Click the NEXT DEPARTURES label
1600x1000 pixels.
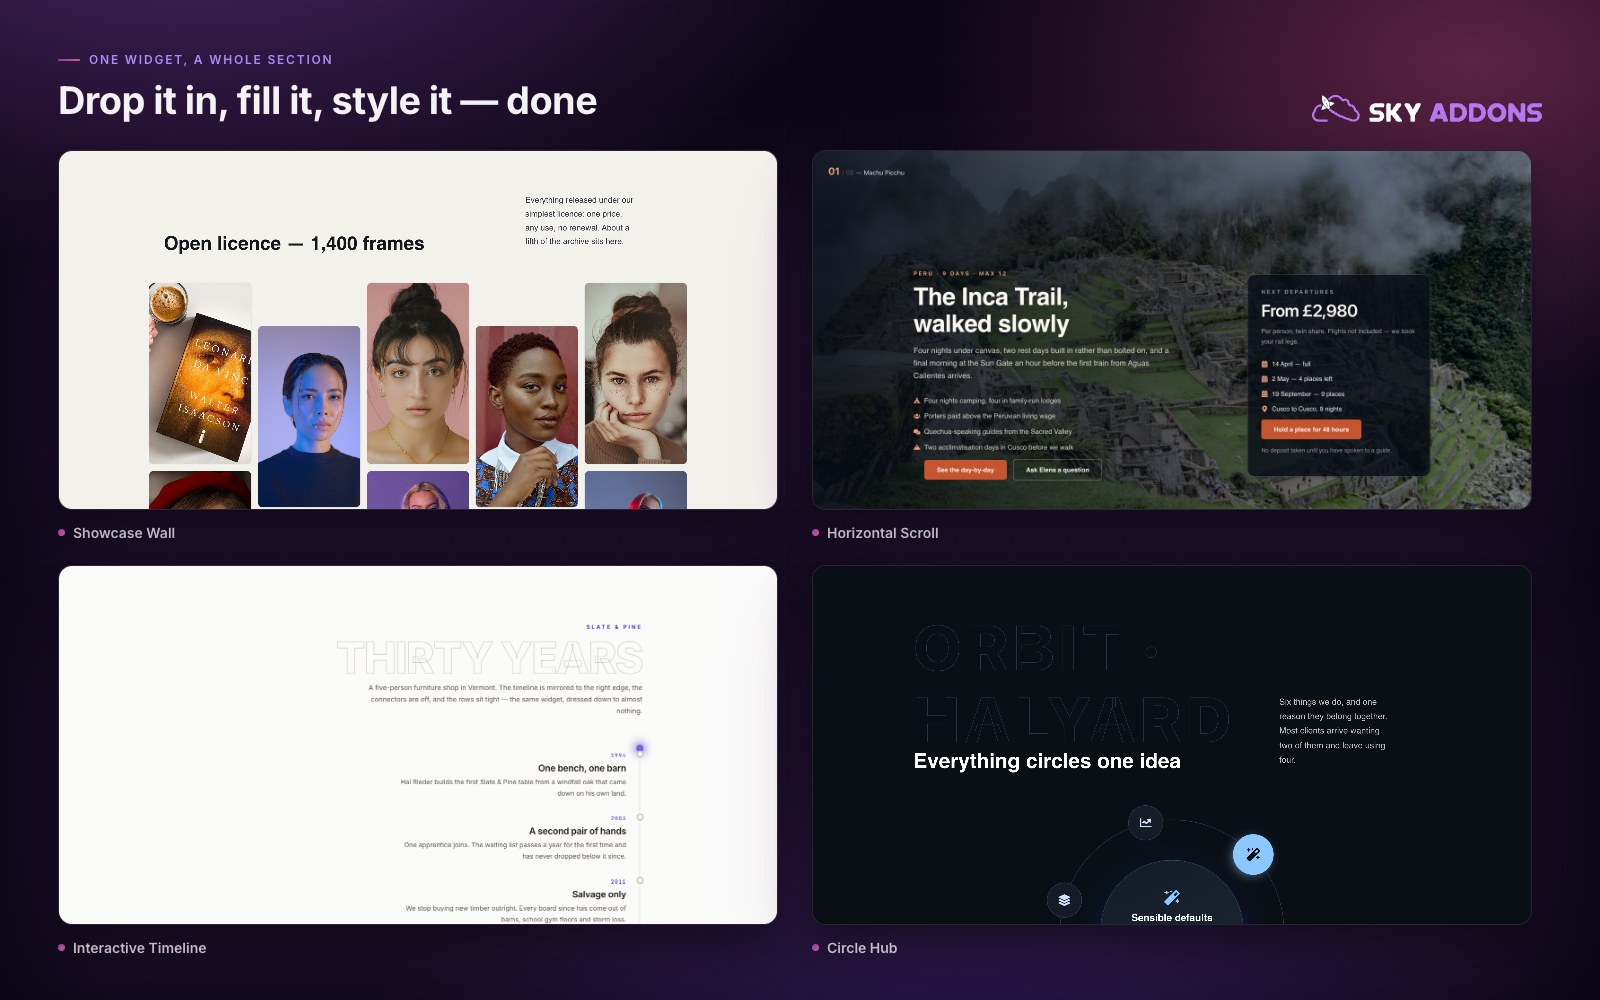[1297, 292]
